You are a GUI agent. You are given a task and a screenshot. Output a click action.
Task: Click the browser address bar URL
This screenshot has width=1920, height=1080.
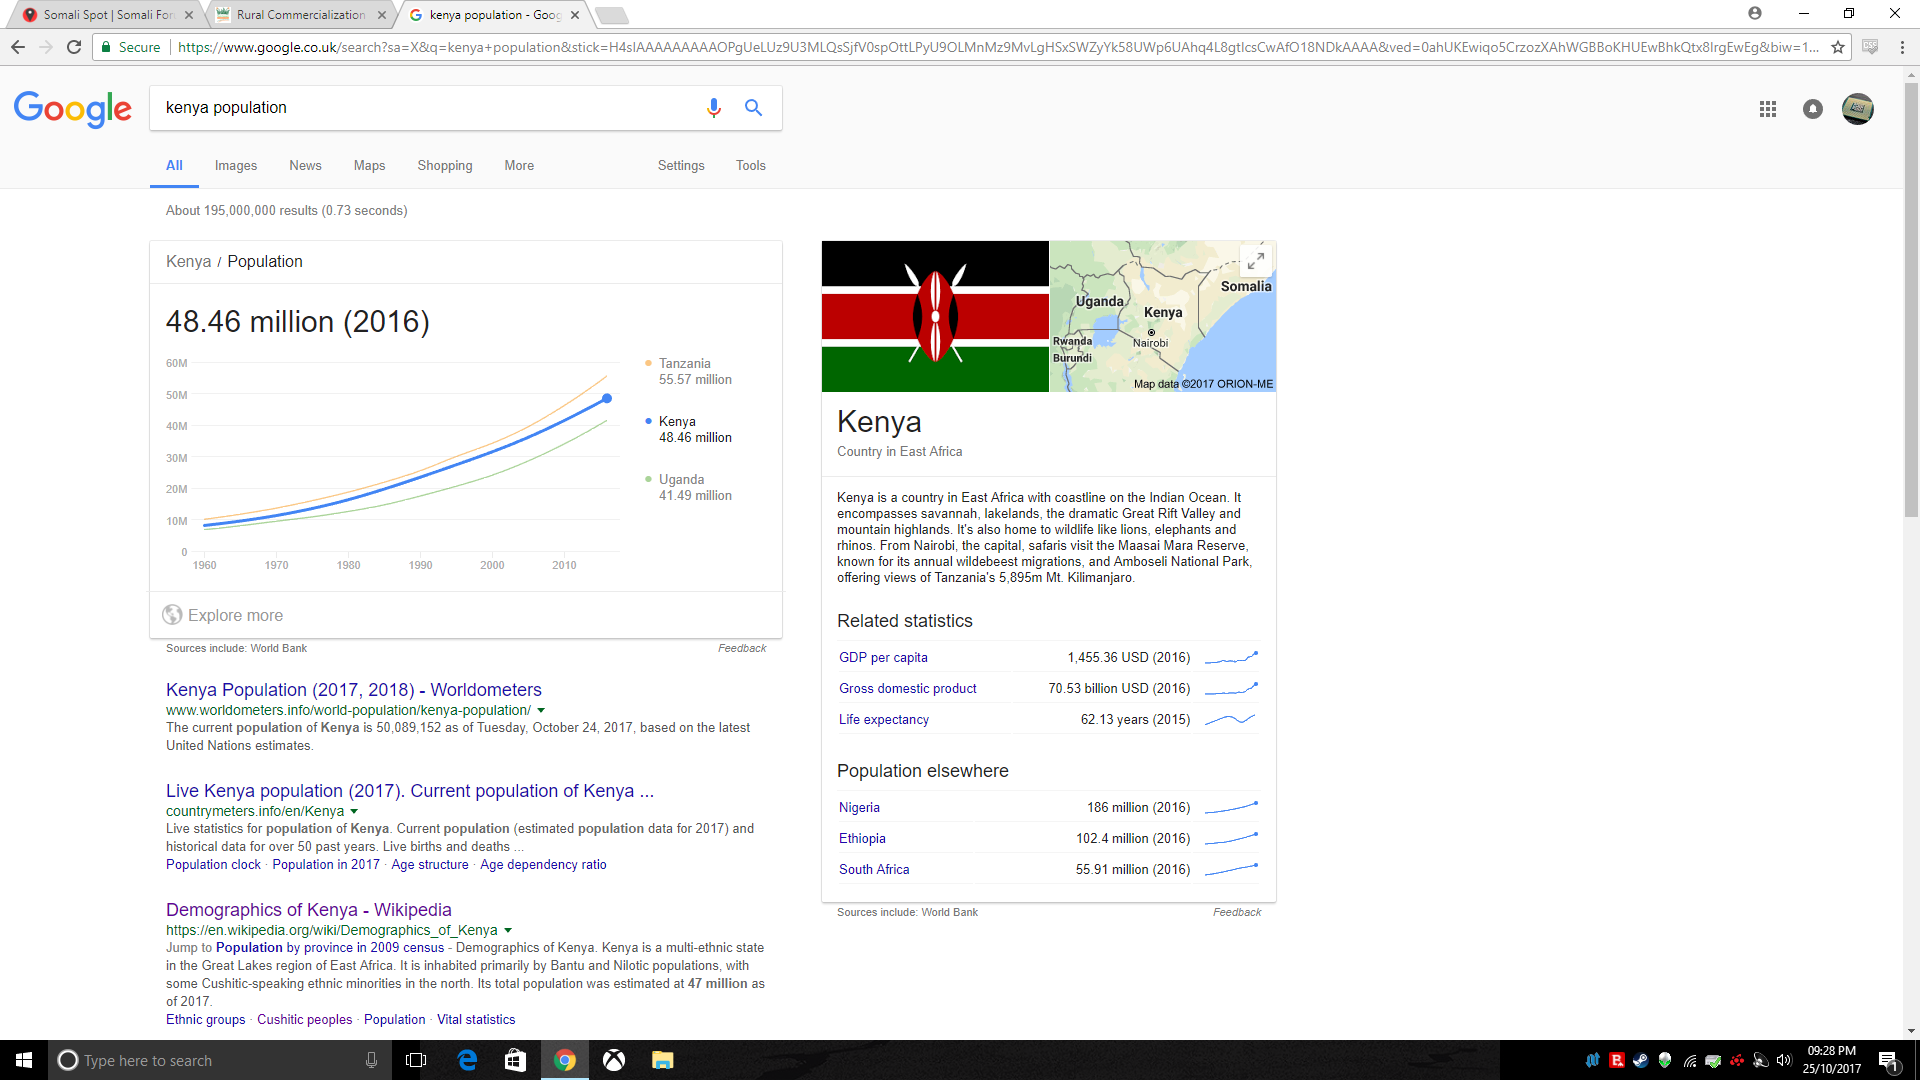pyautogui.click(x=998, y=47)
